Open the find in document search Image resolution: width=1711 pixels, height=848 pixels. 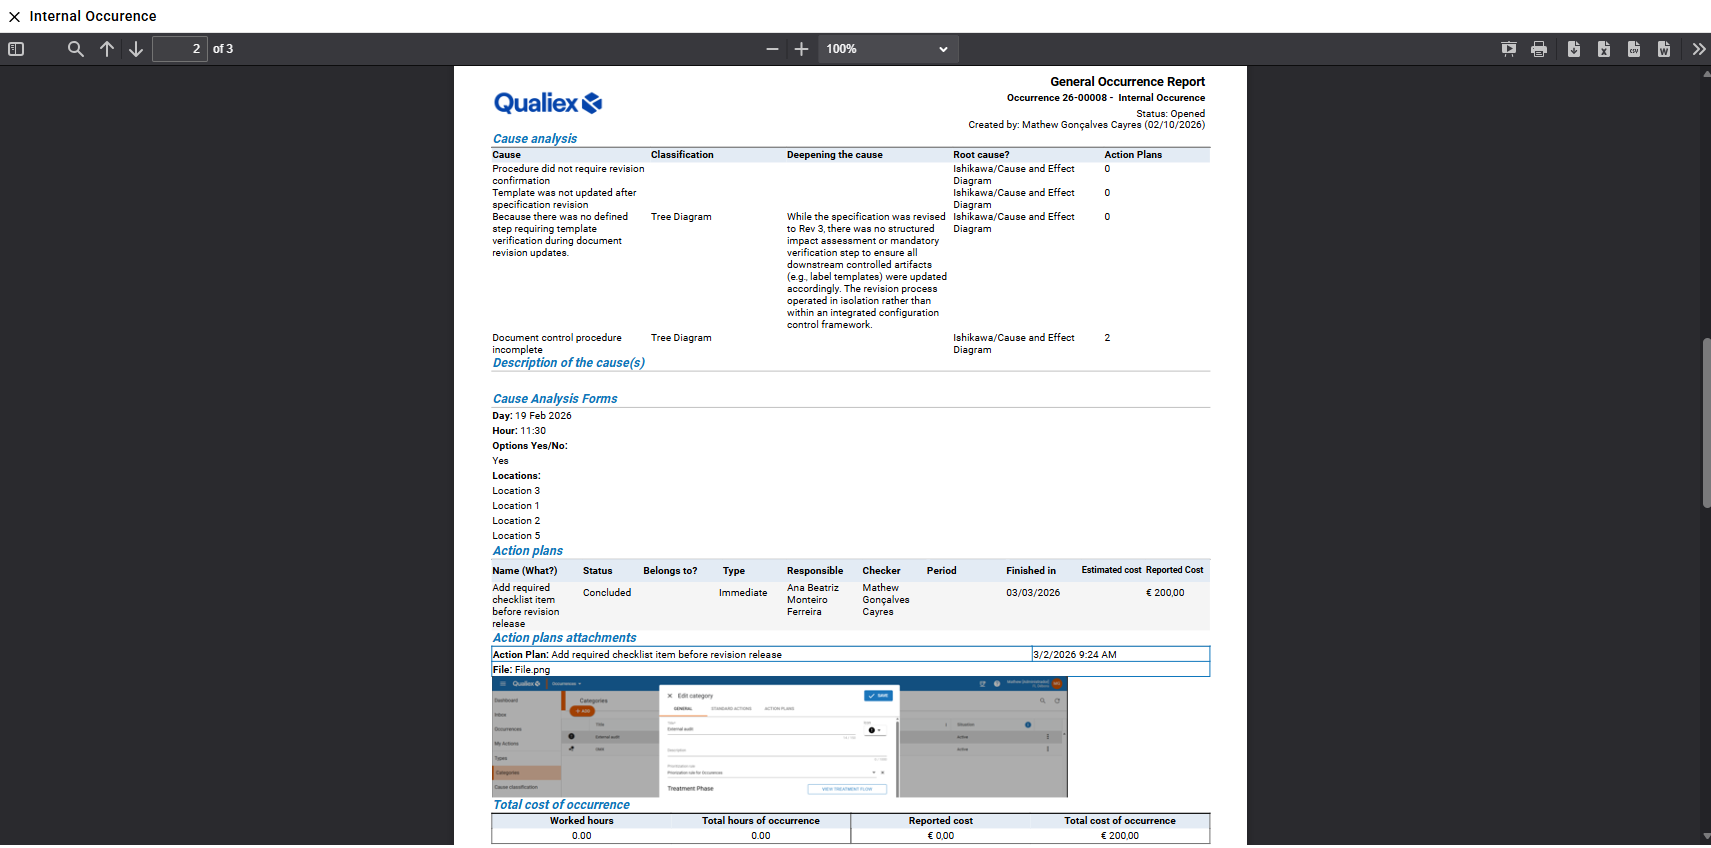coord(75,49)
